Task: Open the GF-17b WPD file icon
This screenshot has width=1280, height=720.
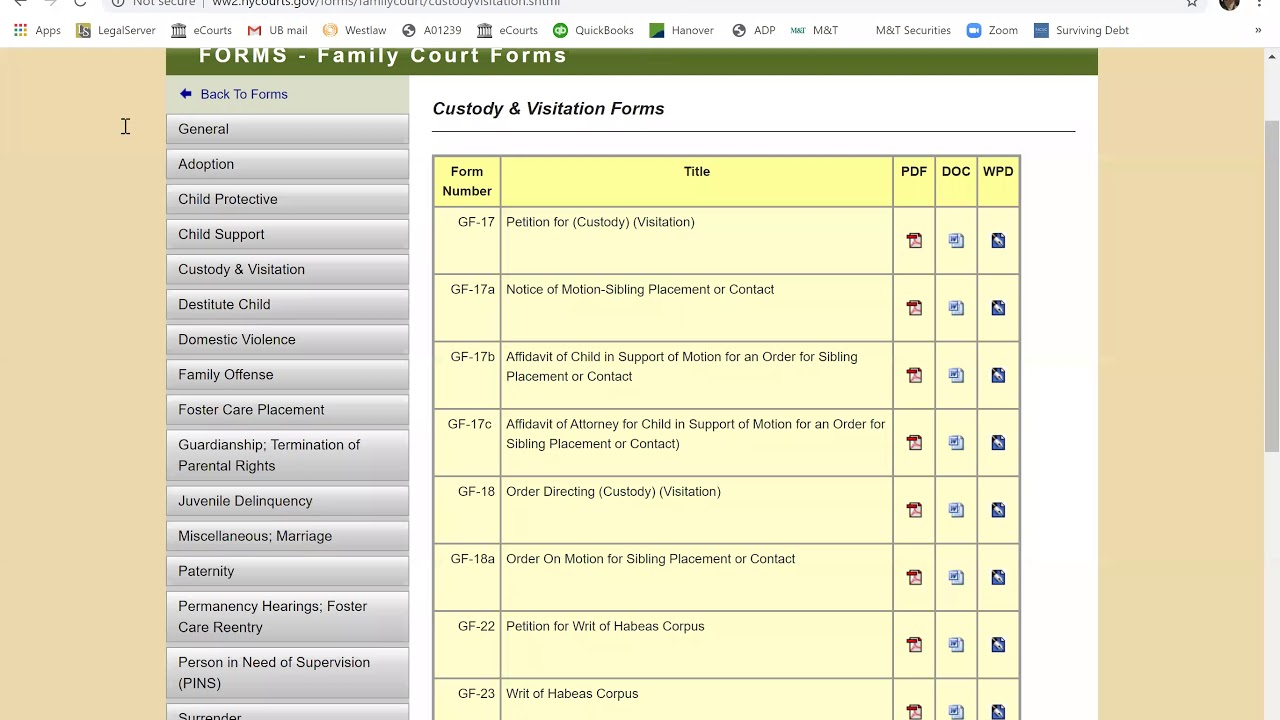Action: tap(998, 375)
